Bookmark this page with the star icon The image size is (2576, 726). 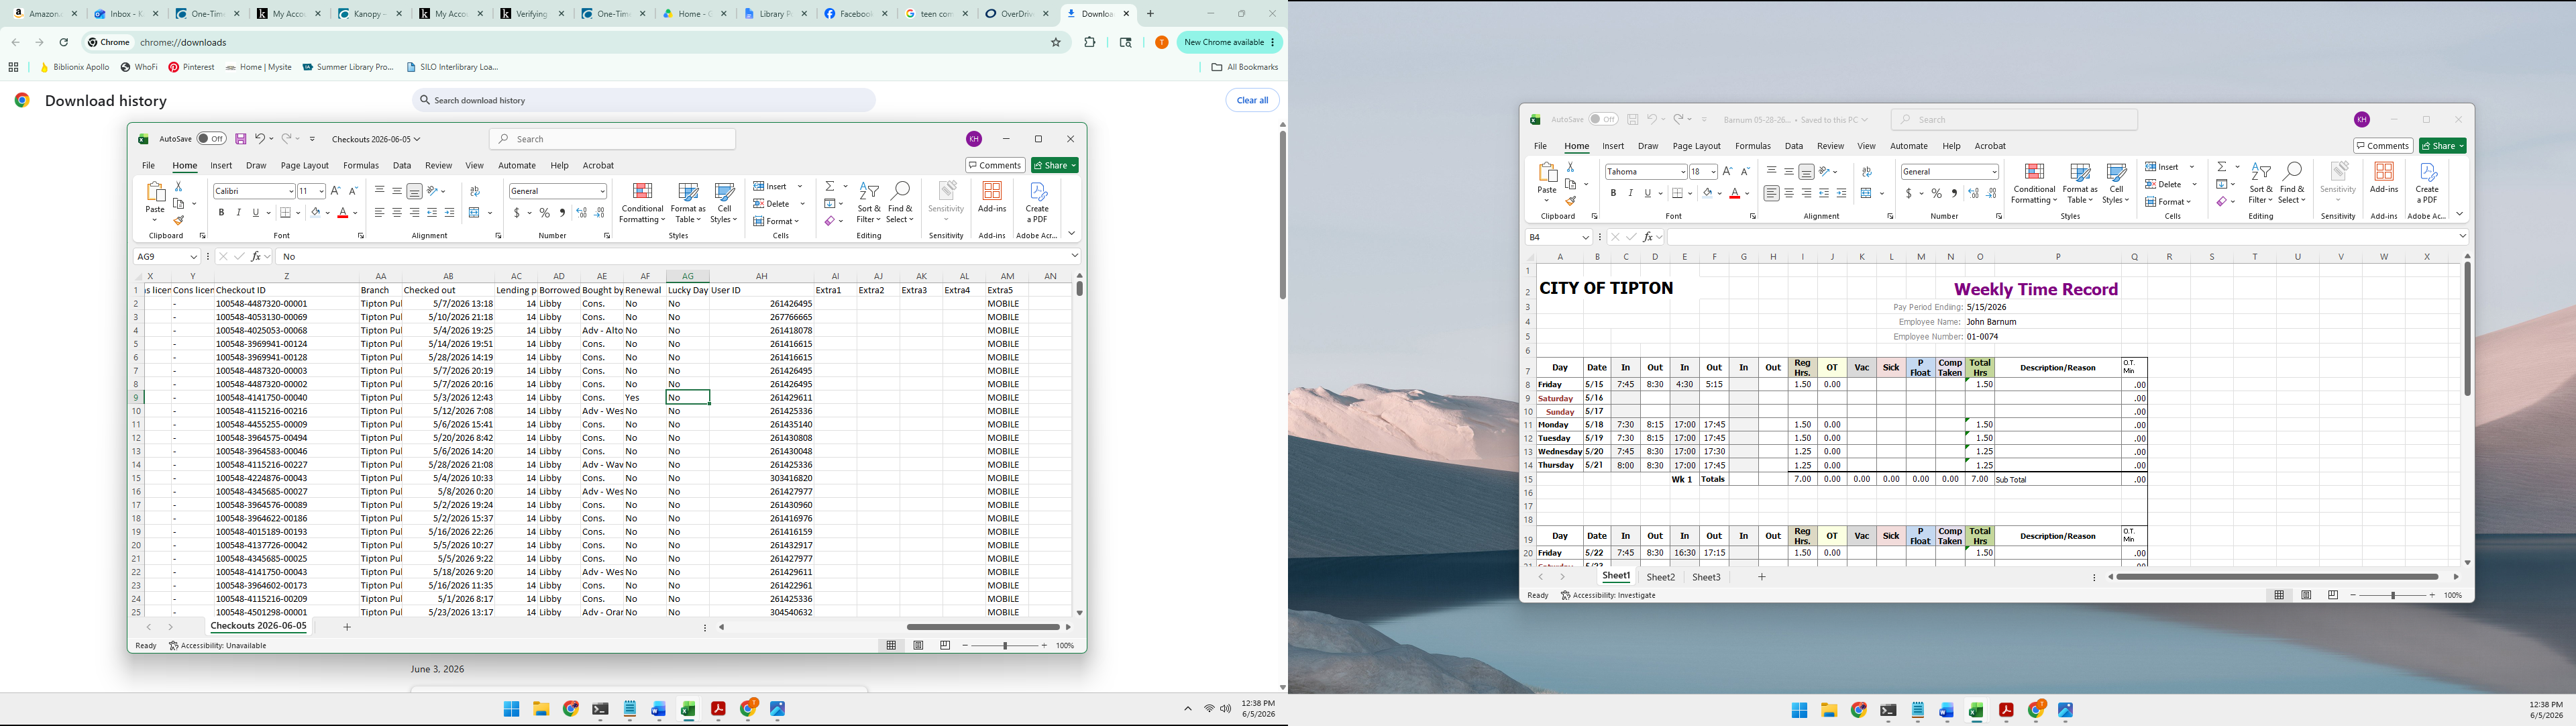point(1055,43)
